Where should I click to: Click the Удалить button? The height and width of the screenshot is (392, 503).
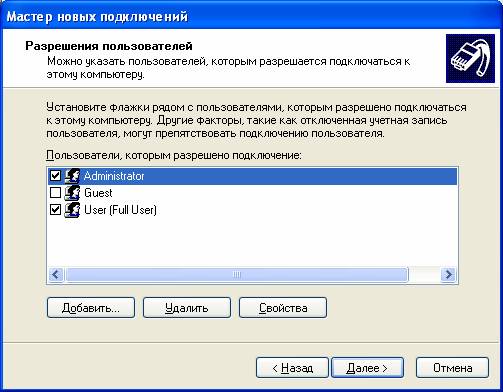point(187,308)
